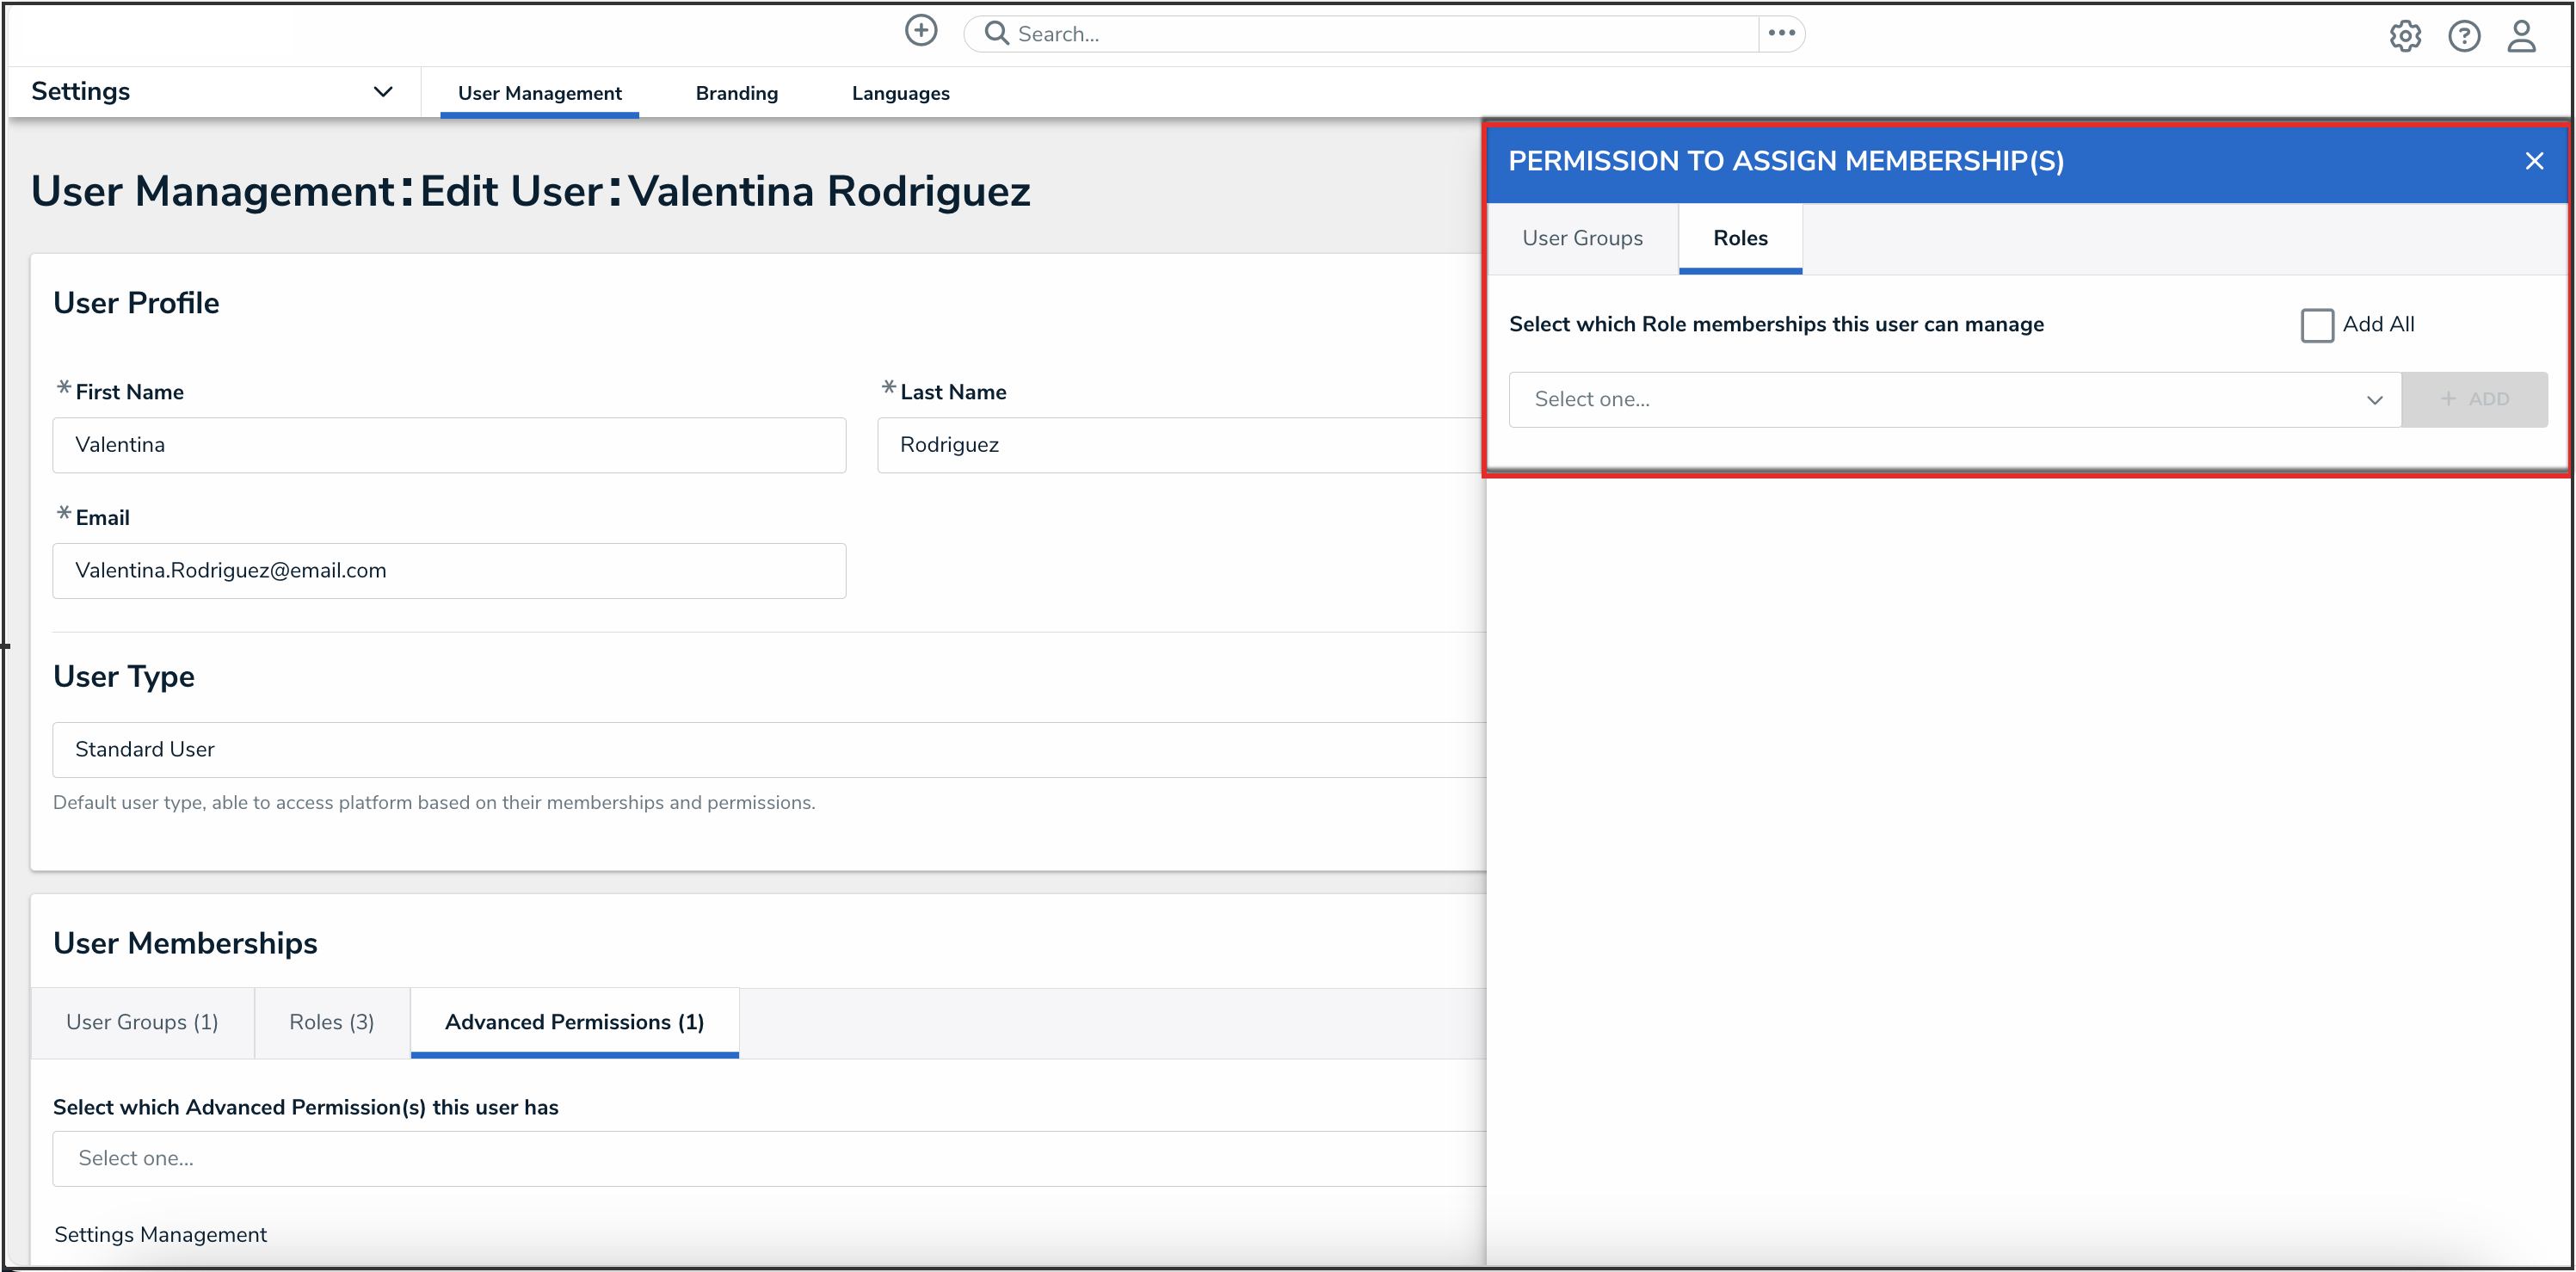This screenshot has width=2576, height=1272.
Task: Open the search options ellipsis icon
Action: point(1781,33)
